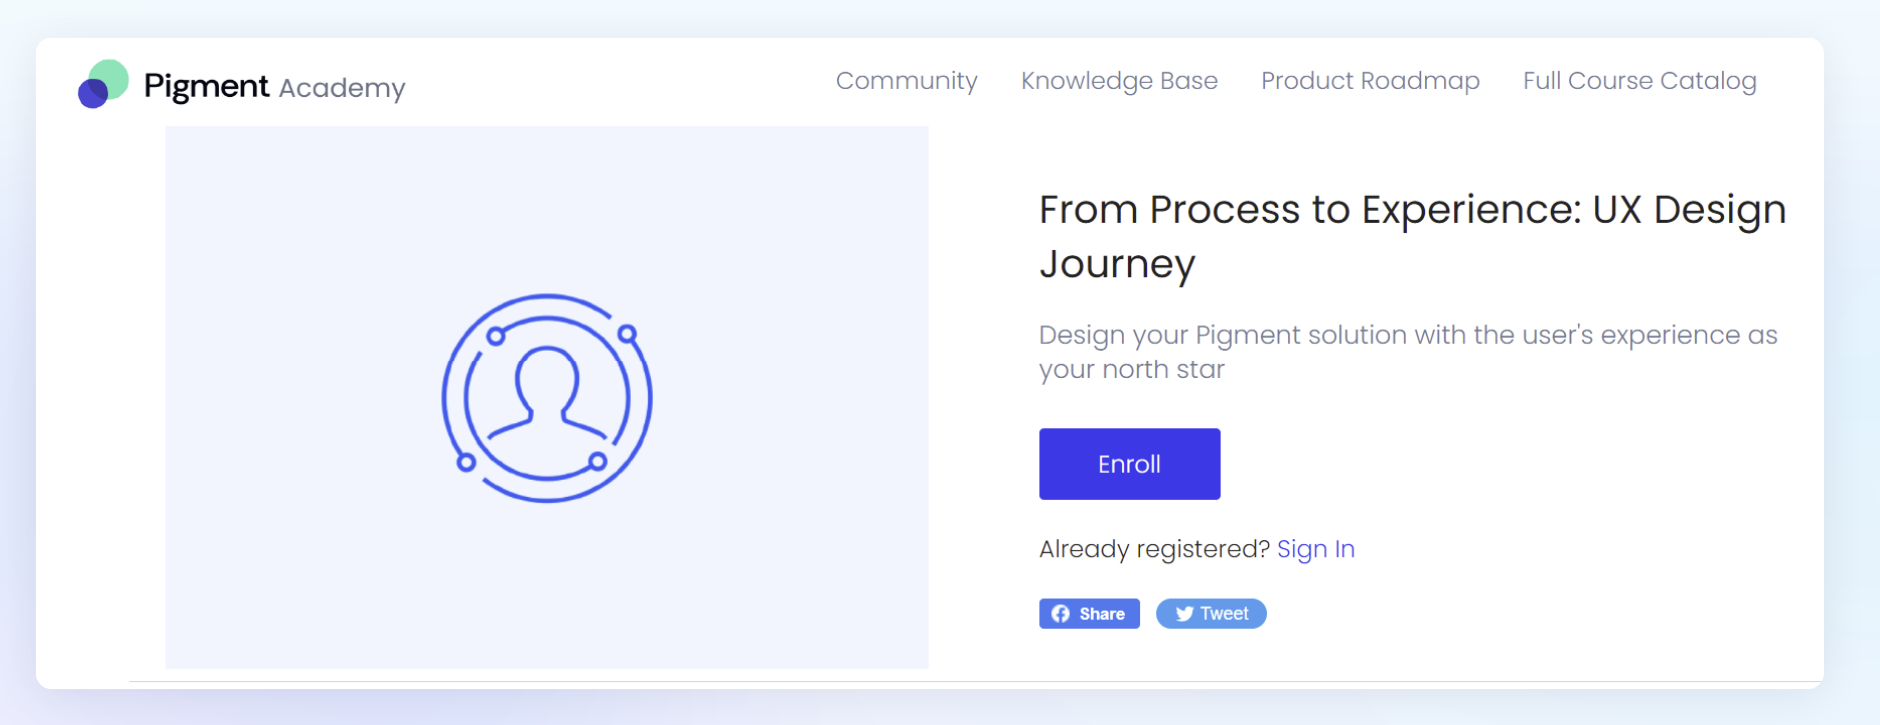Select the course thumbnail image
Image resolution: width=1880 pixels, height=725 pixels.
[x=547, y=397]
